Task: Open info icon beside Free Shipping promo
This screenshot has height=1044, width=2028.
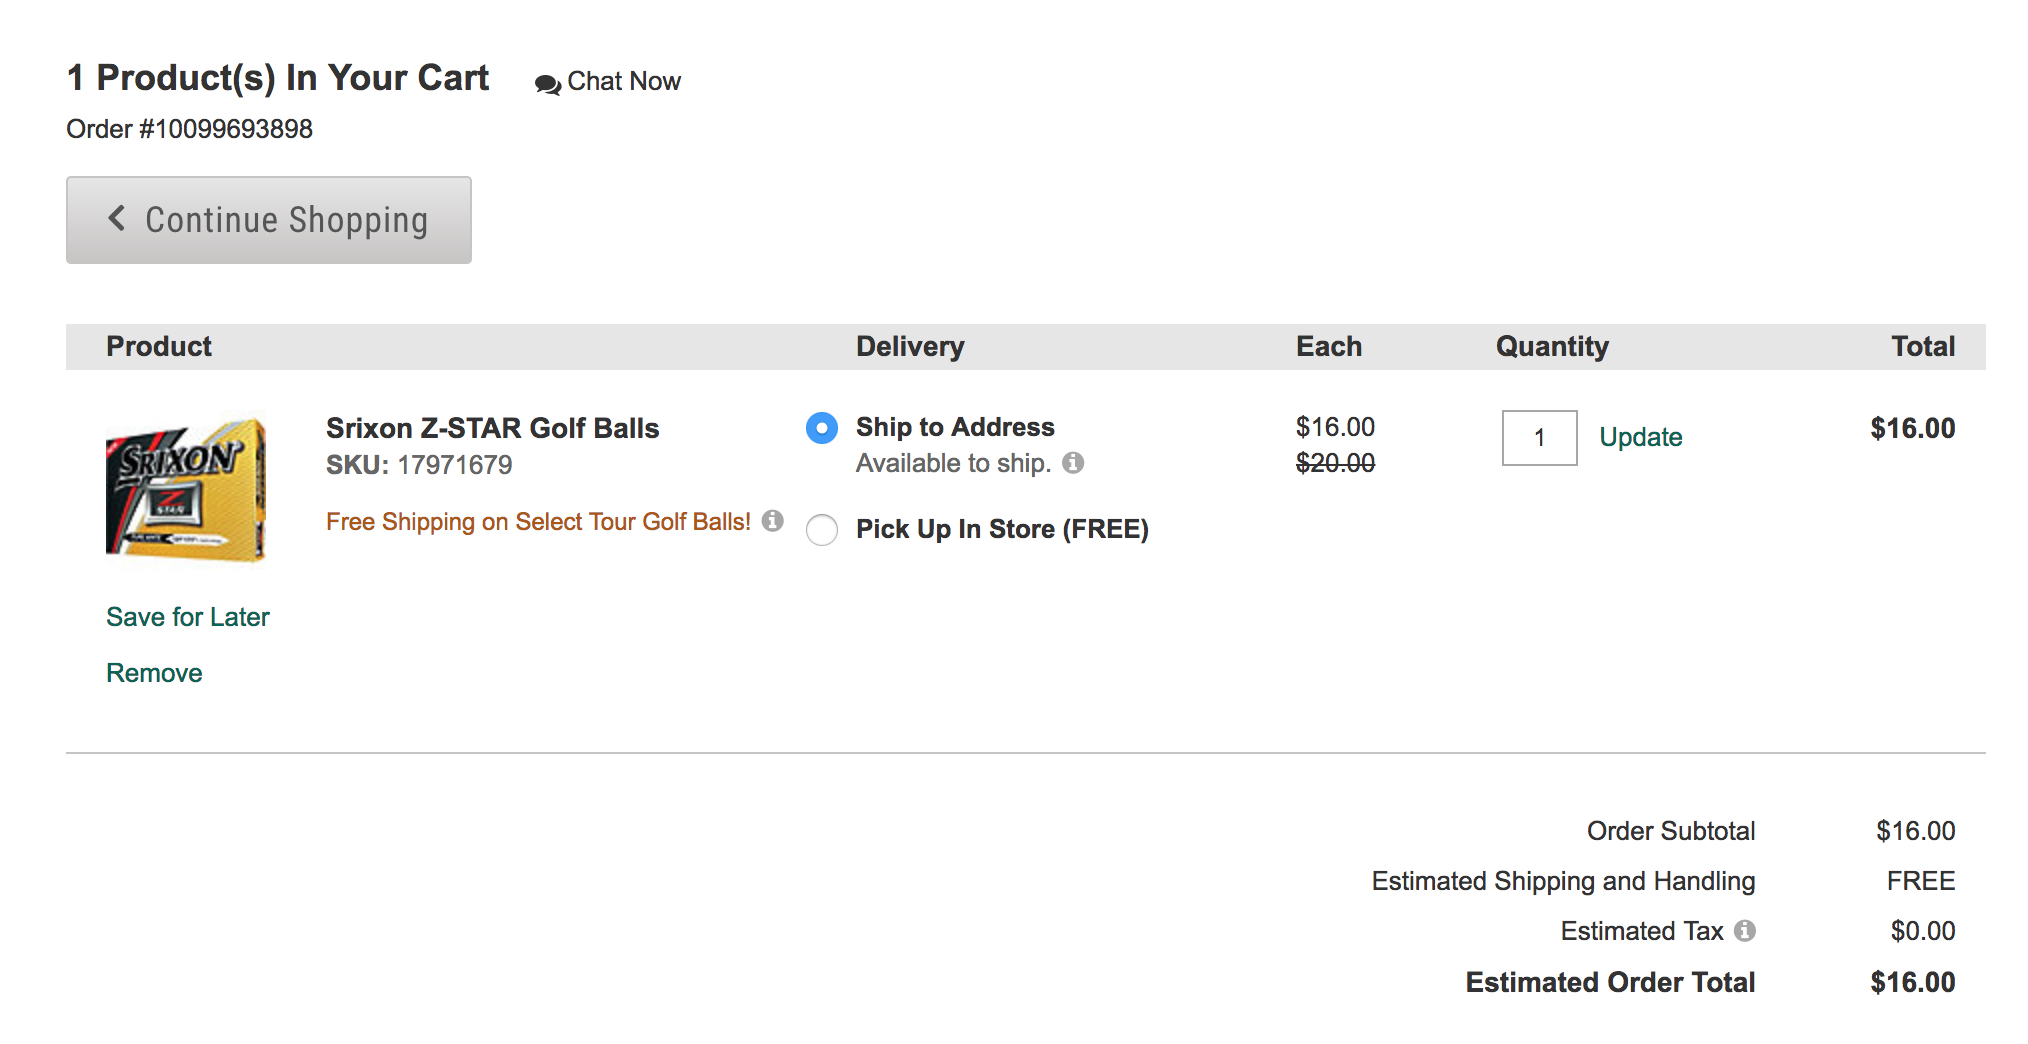Action: point(772,521)
